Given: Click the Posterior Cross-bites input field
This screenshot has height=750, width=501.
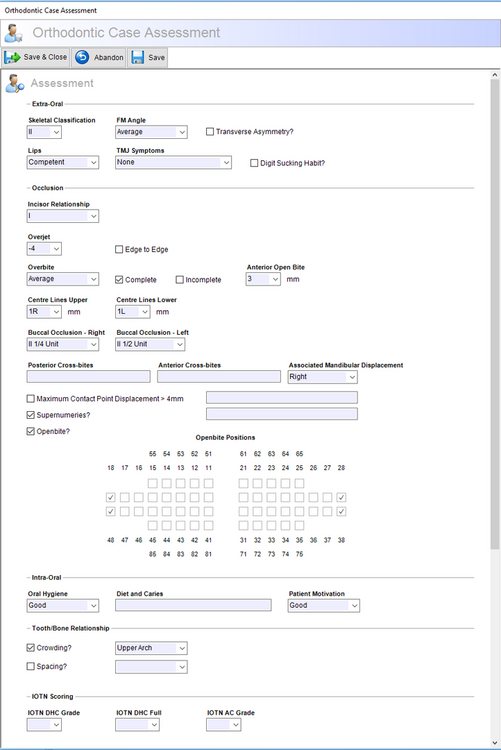Looking at the screenshot, I should tap(89, 377).
